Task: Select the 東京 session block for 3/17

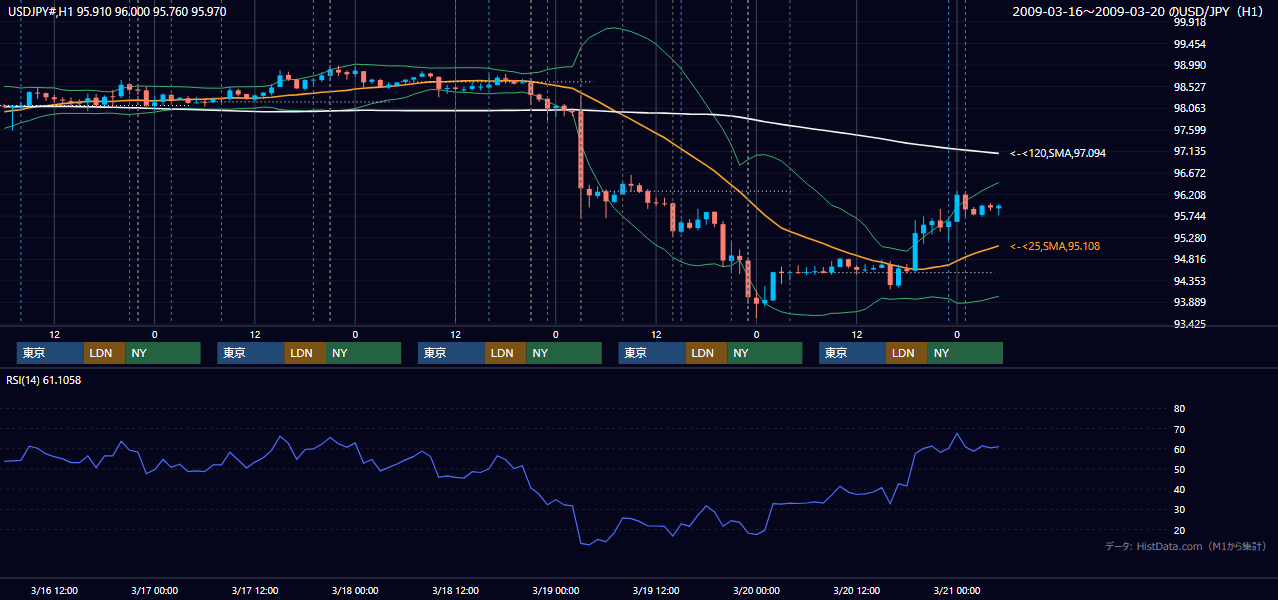Action: click(251, 353)
